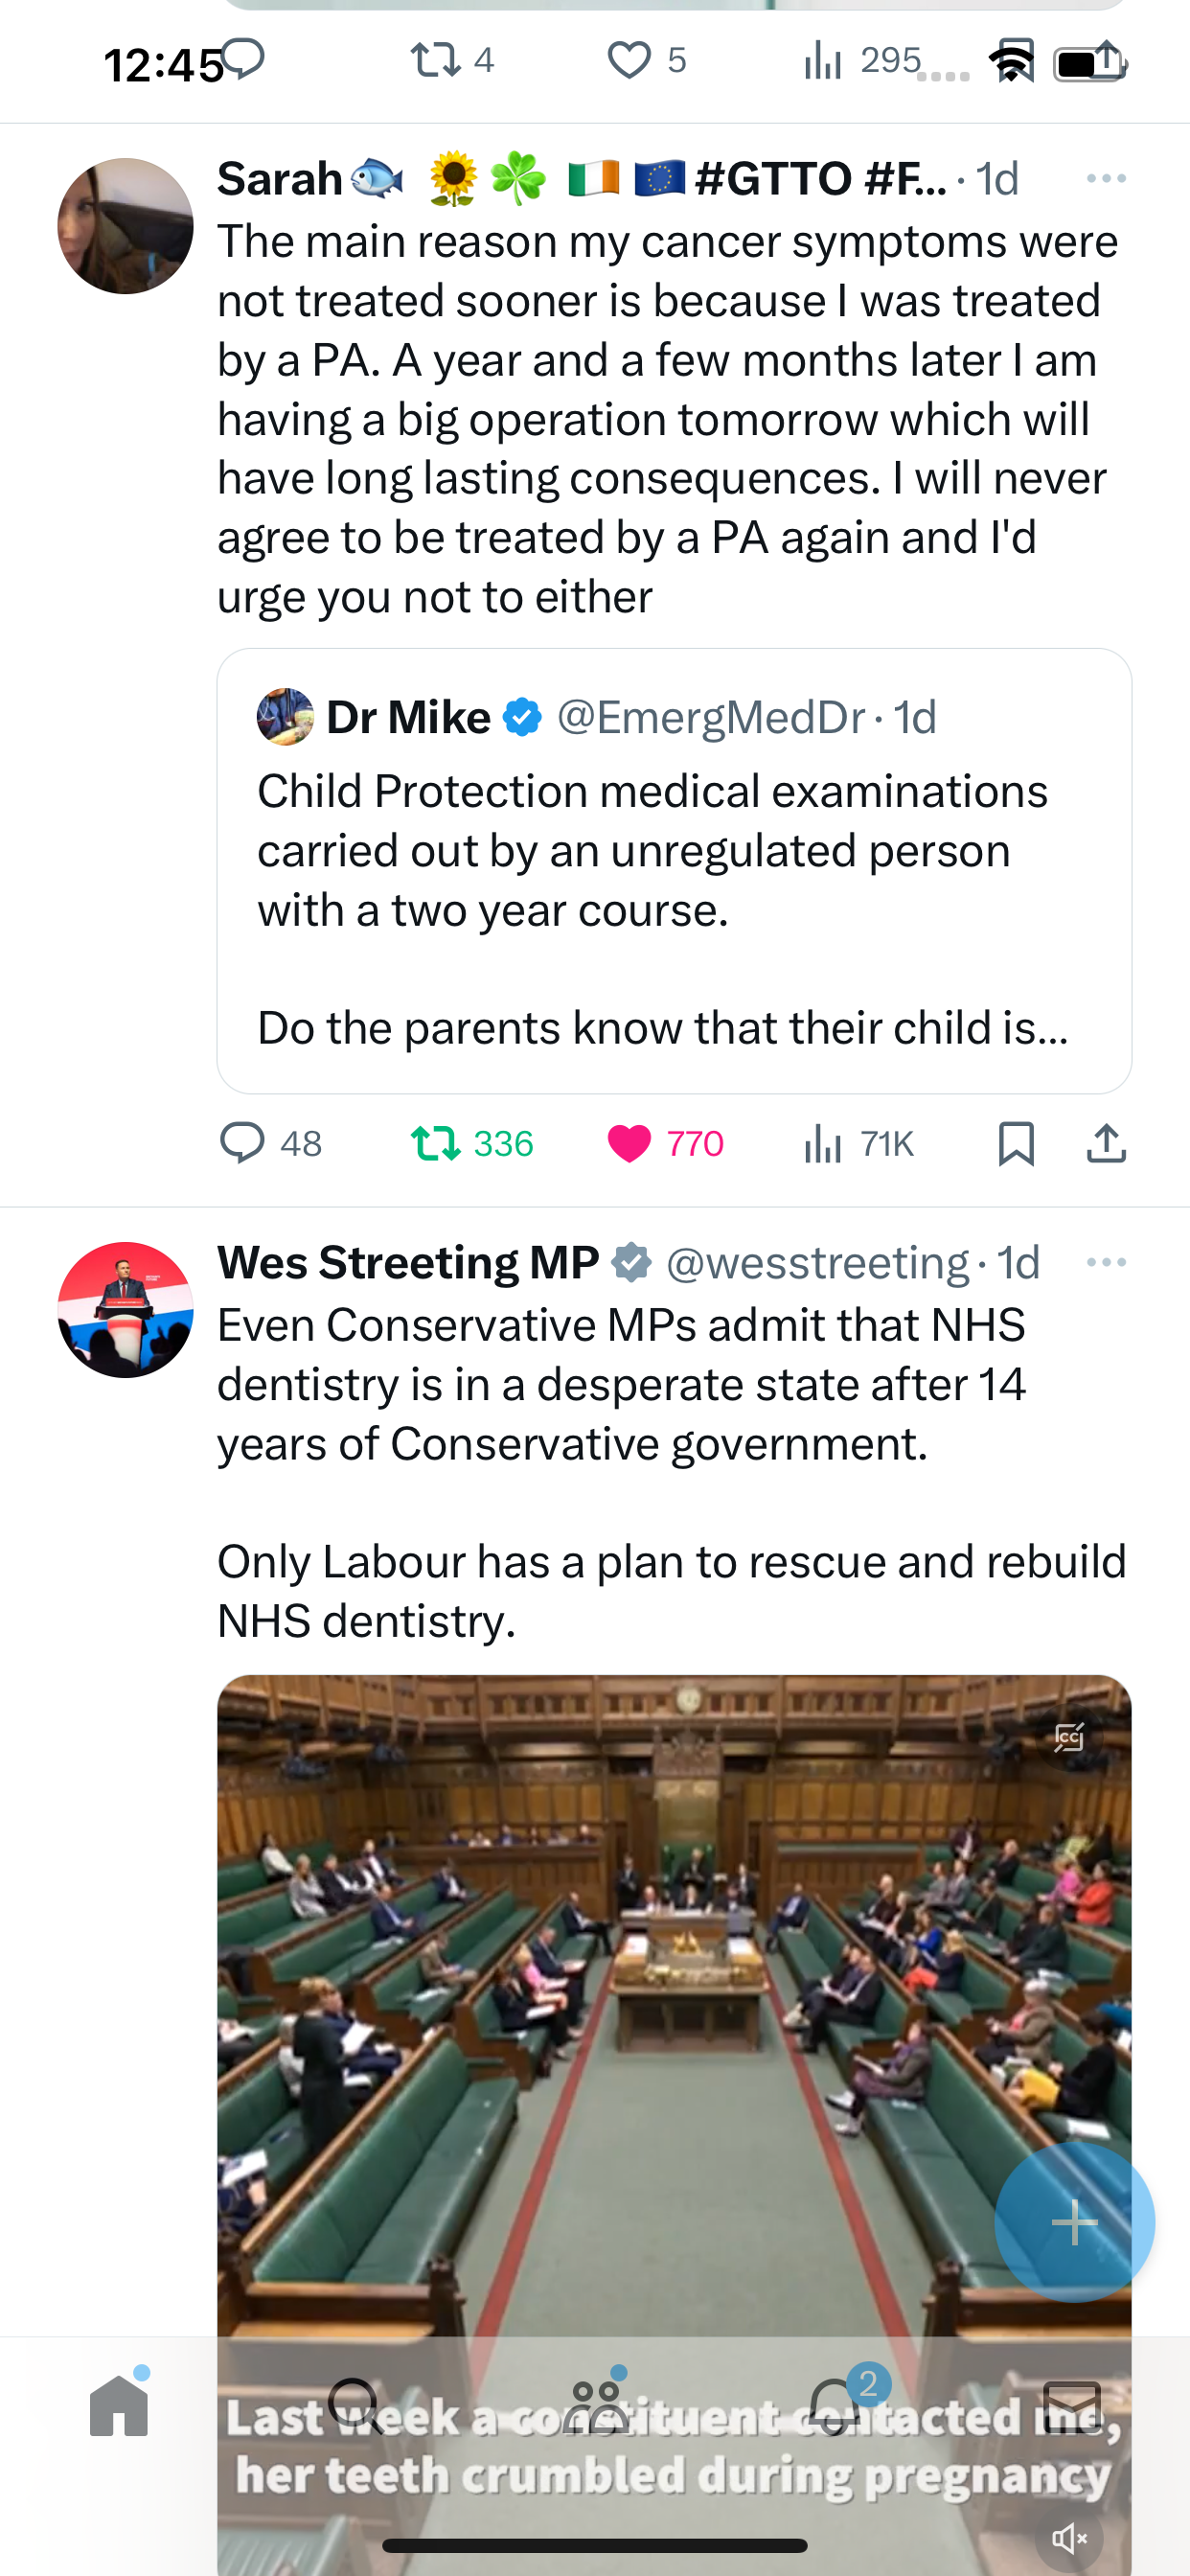Image resolution: width=1190 pixels, height=2576 pixels.
Task: Reply to Sarah's tweet with 48 comments
Action: [270, 1143]
